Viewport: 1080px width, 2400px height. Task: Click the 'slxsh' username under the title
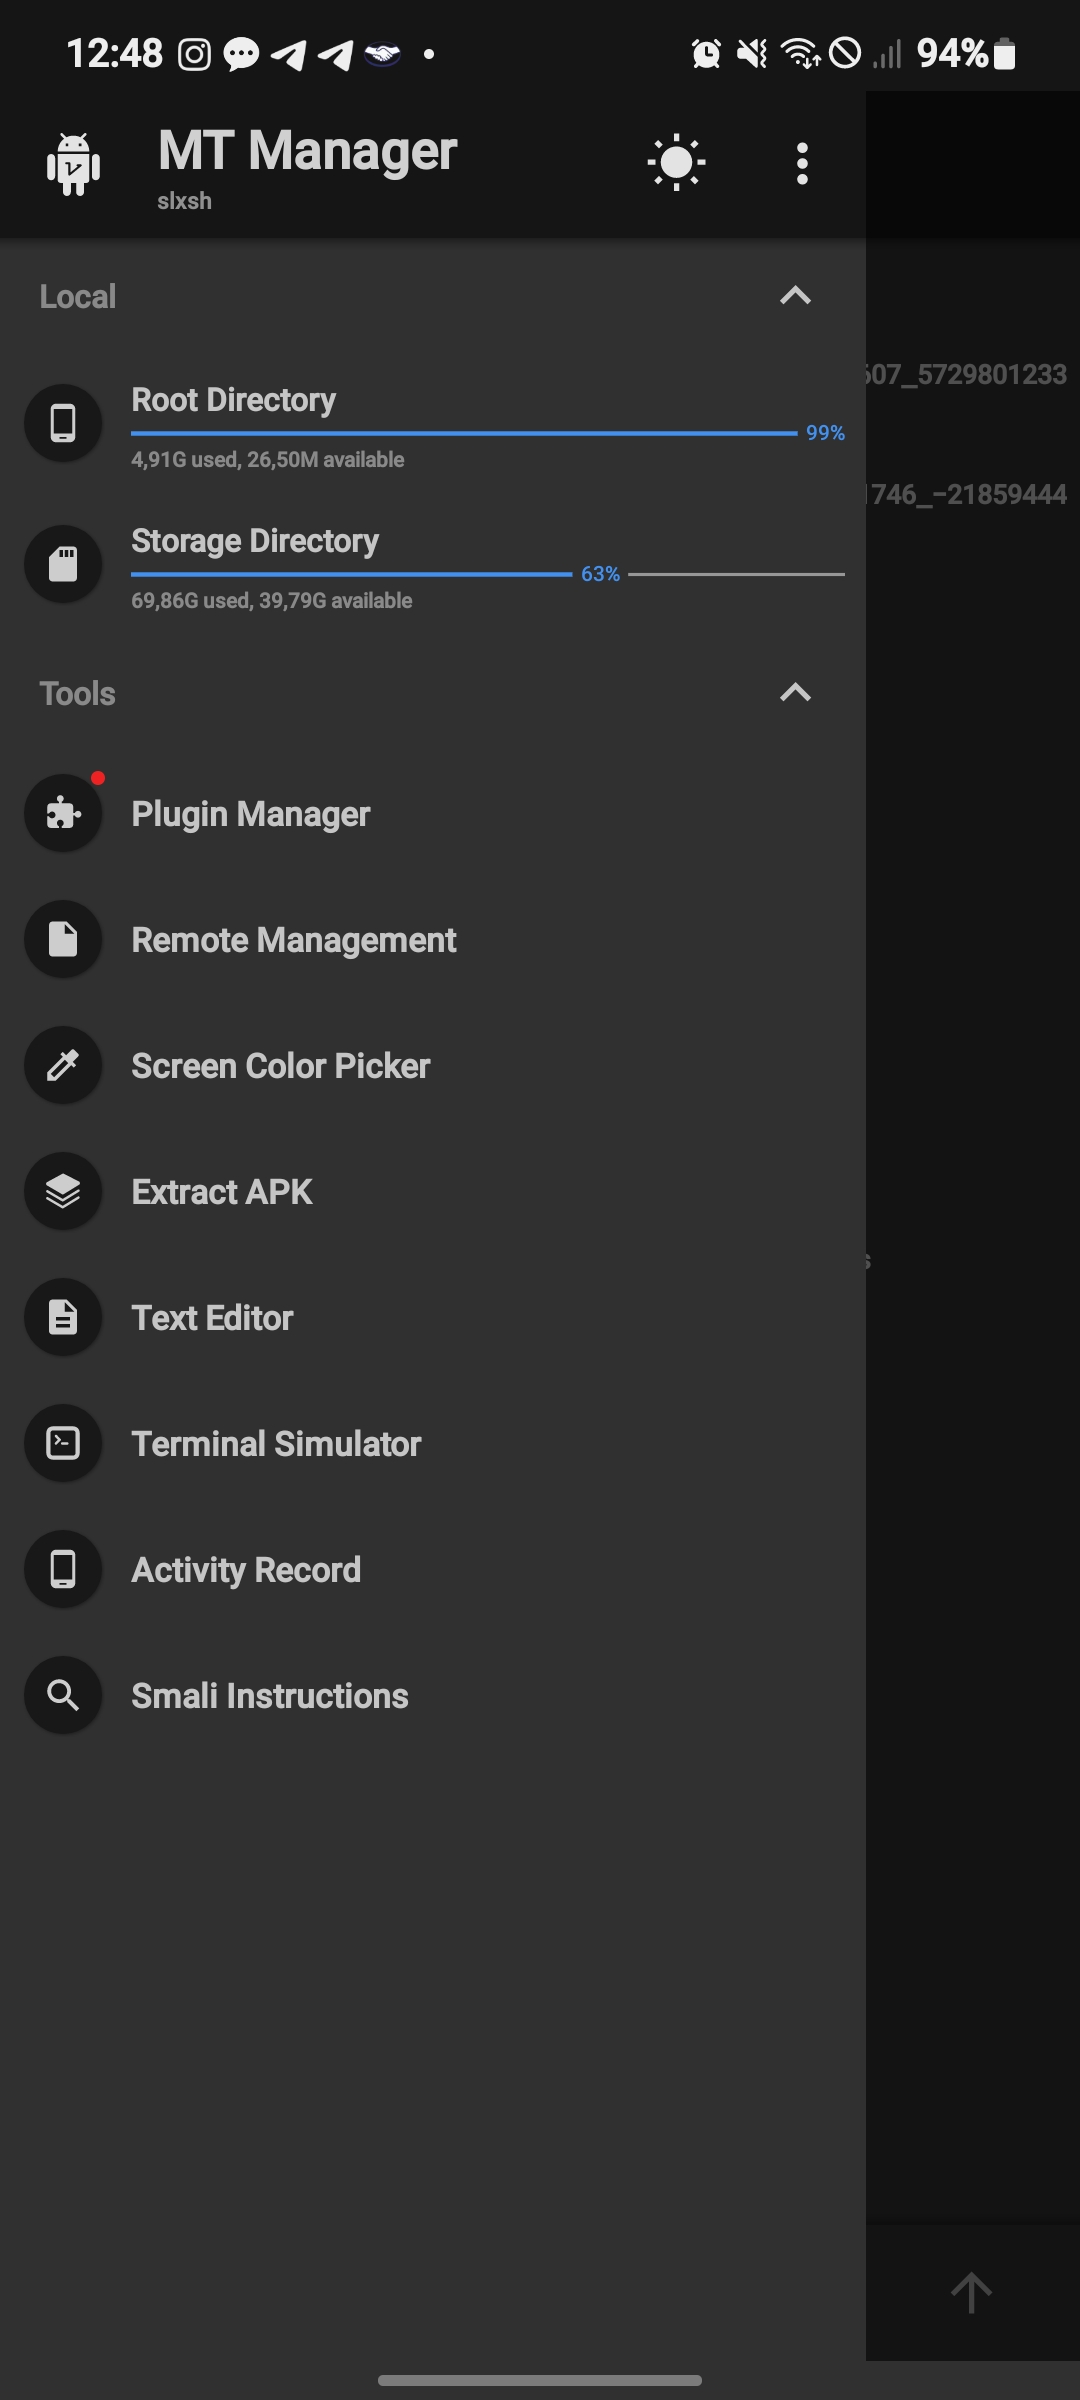(184, 201)
